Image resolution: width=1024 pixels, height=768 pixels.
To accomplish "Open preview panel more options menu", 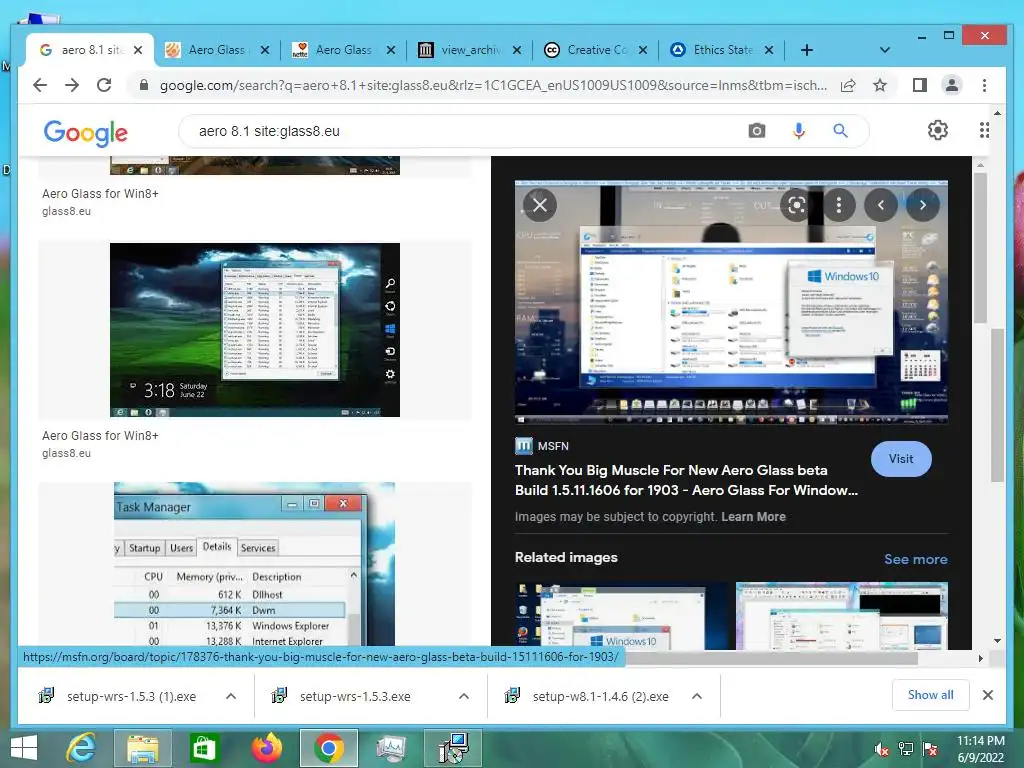I will (839, 205).
